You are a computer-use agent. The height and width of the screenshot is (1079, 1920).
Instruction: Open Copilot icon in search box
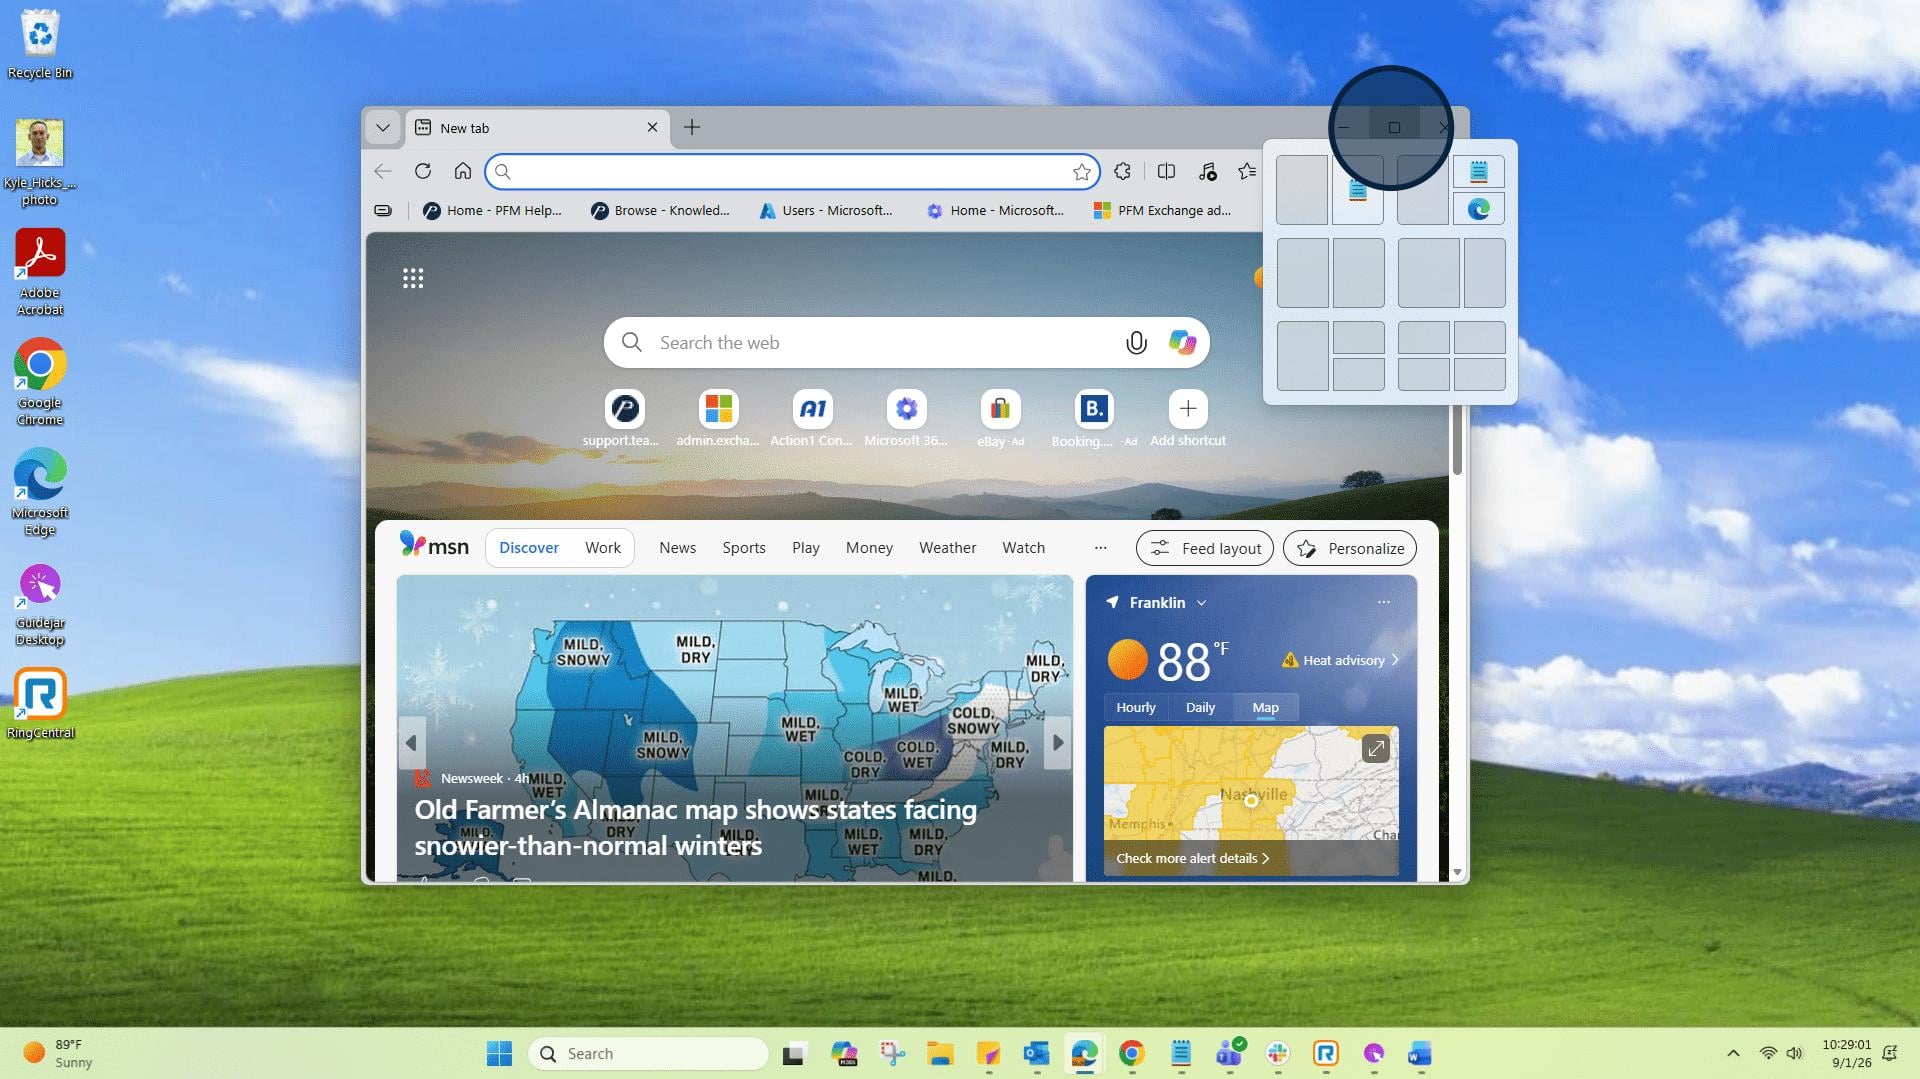pyautogui.click(x=1182, y=343)
